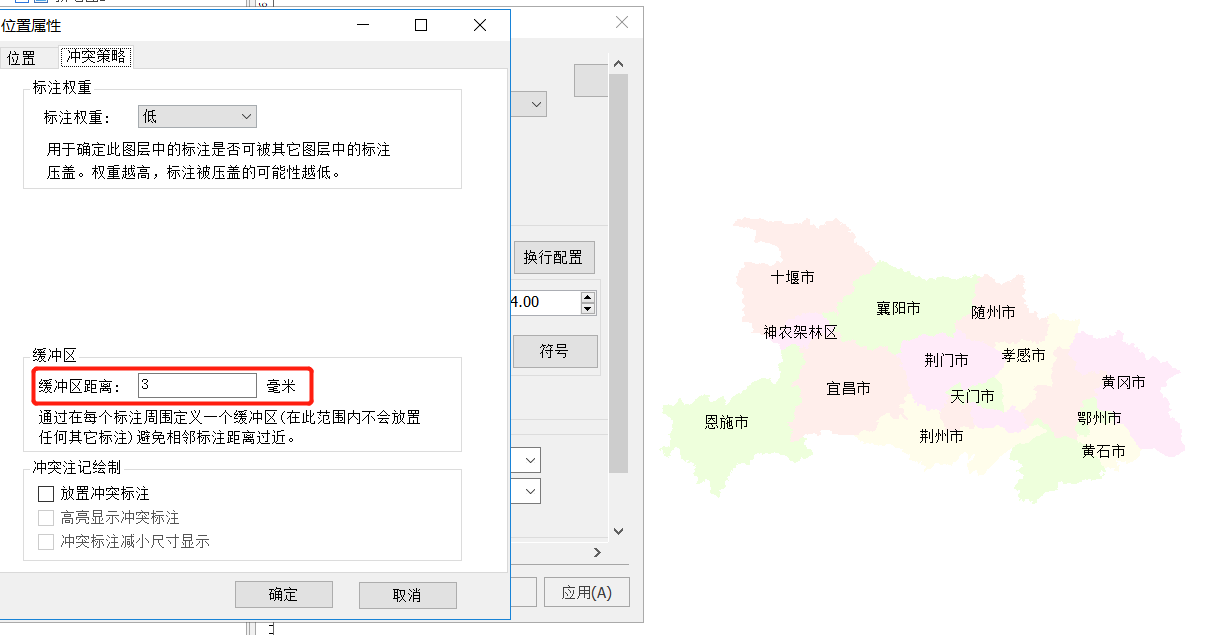The image size is (1208, 635).
Task: Open the 换行配置 settings
Action: coord(553,257)
